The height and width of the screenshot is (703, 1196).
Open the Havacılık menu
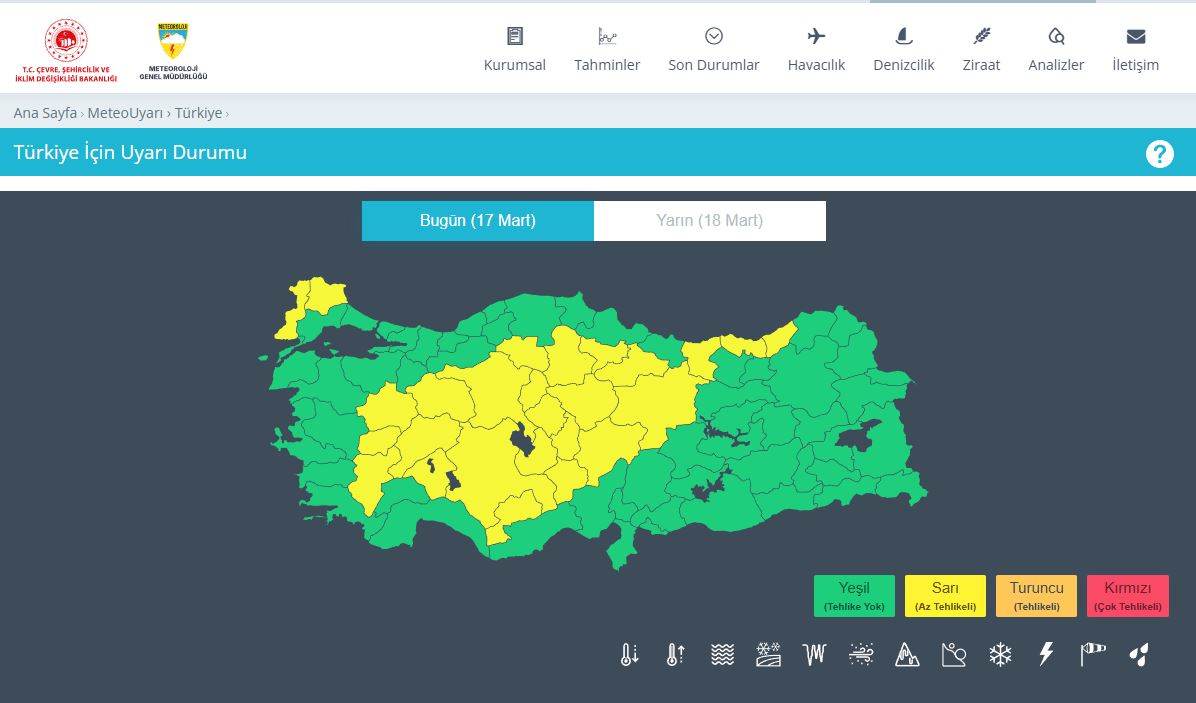[x=816, y=49]
